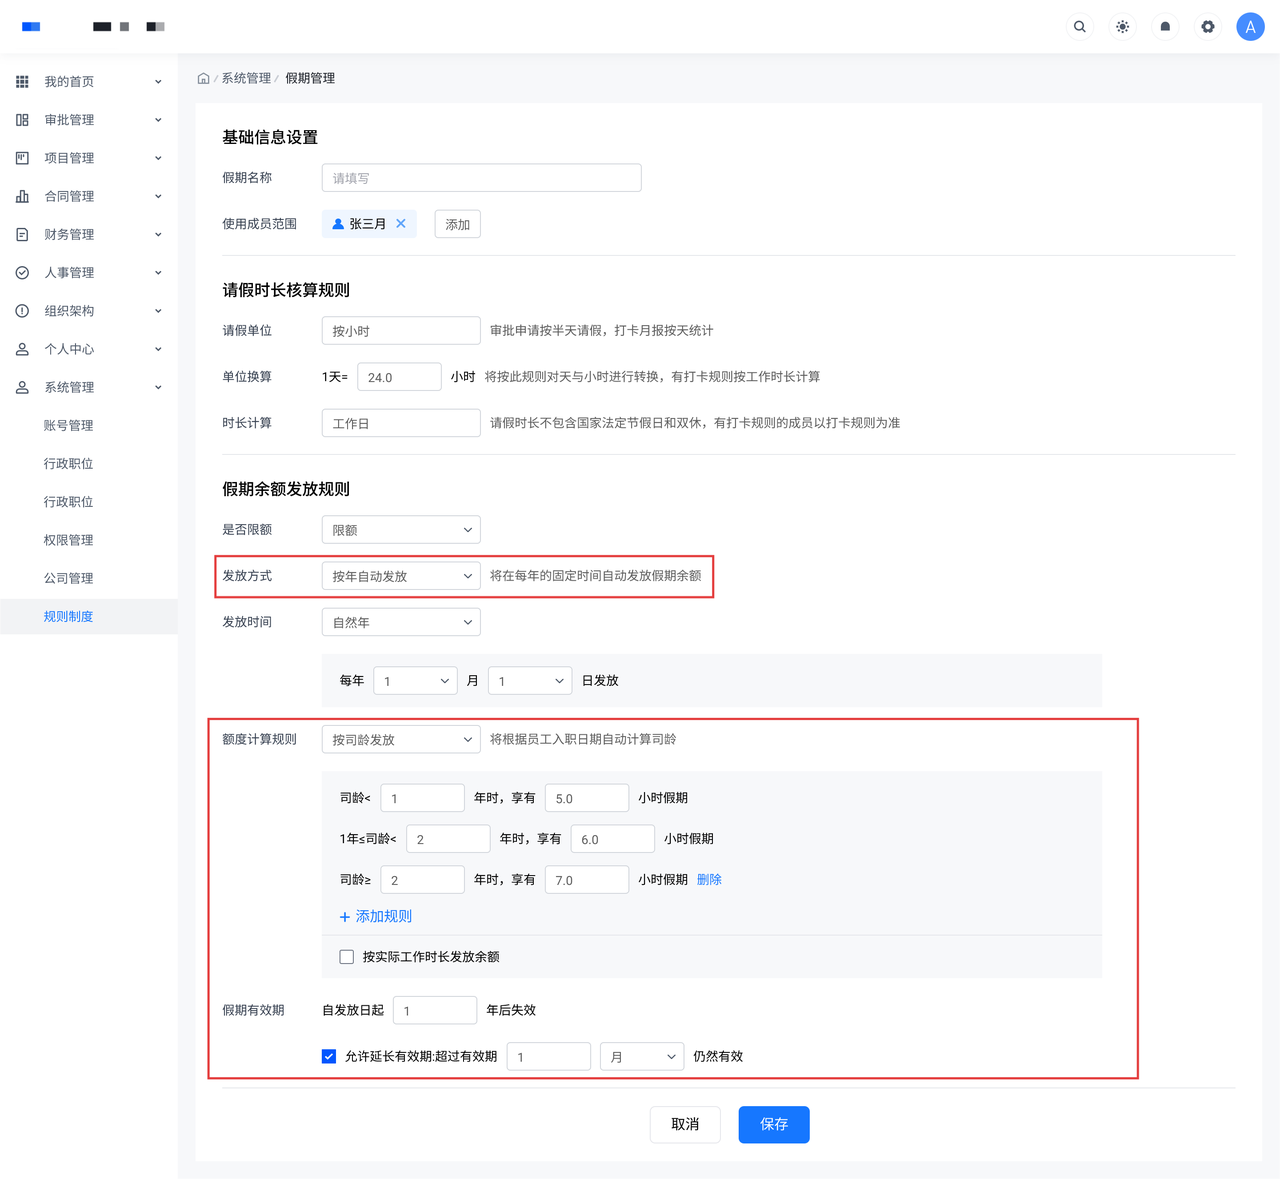Click the plus icon beside 添加规则
The width and height of the screenshot is (1280, 1179).
pos(345,917)
